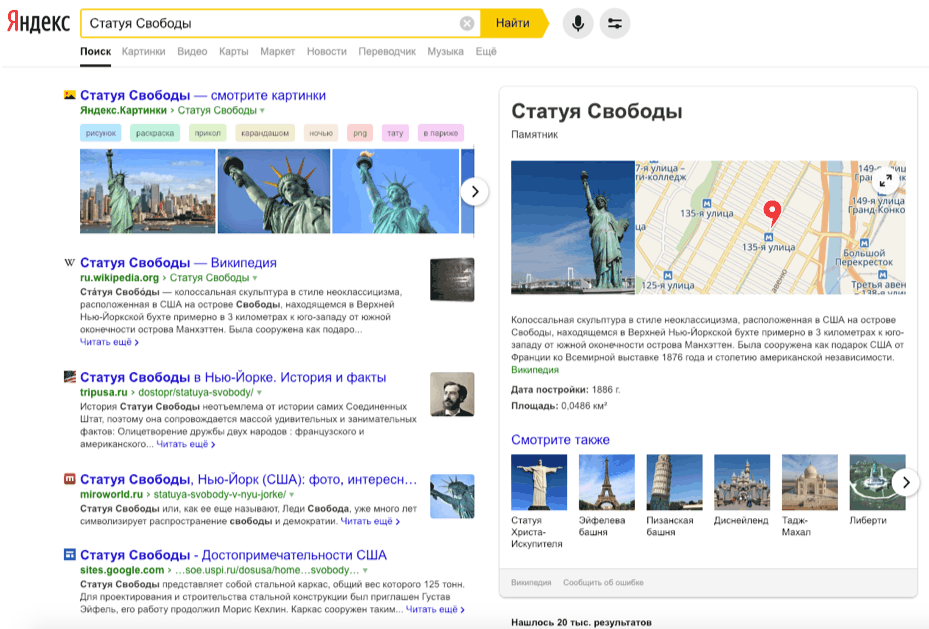Enable the png image filter
Image resolution: width=929 pixels, height=629 pixels.
coord(358,132)
